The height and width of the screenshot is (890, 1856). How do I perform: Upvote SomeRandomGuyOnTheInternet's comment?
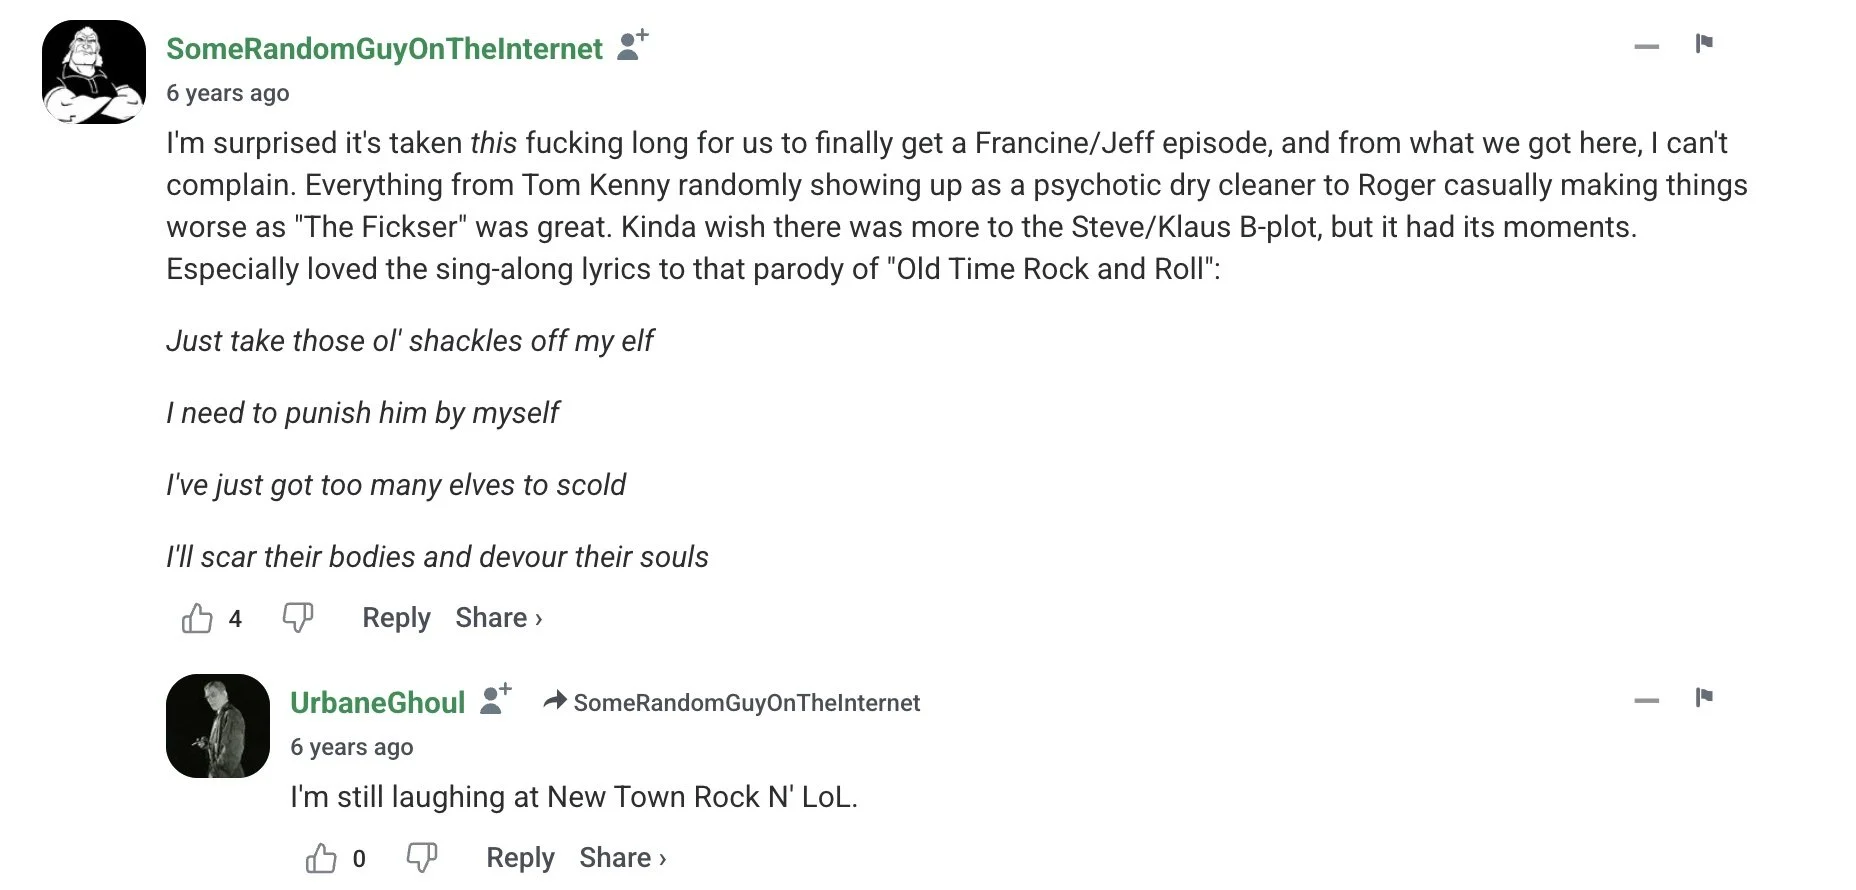[x=197, y=618]
